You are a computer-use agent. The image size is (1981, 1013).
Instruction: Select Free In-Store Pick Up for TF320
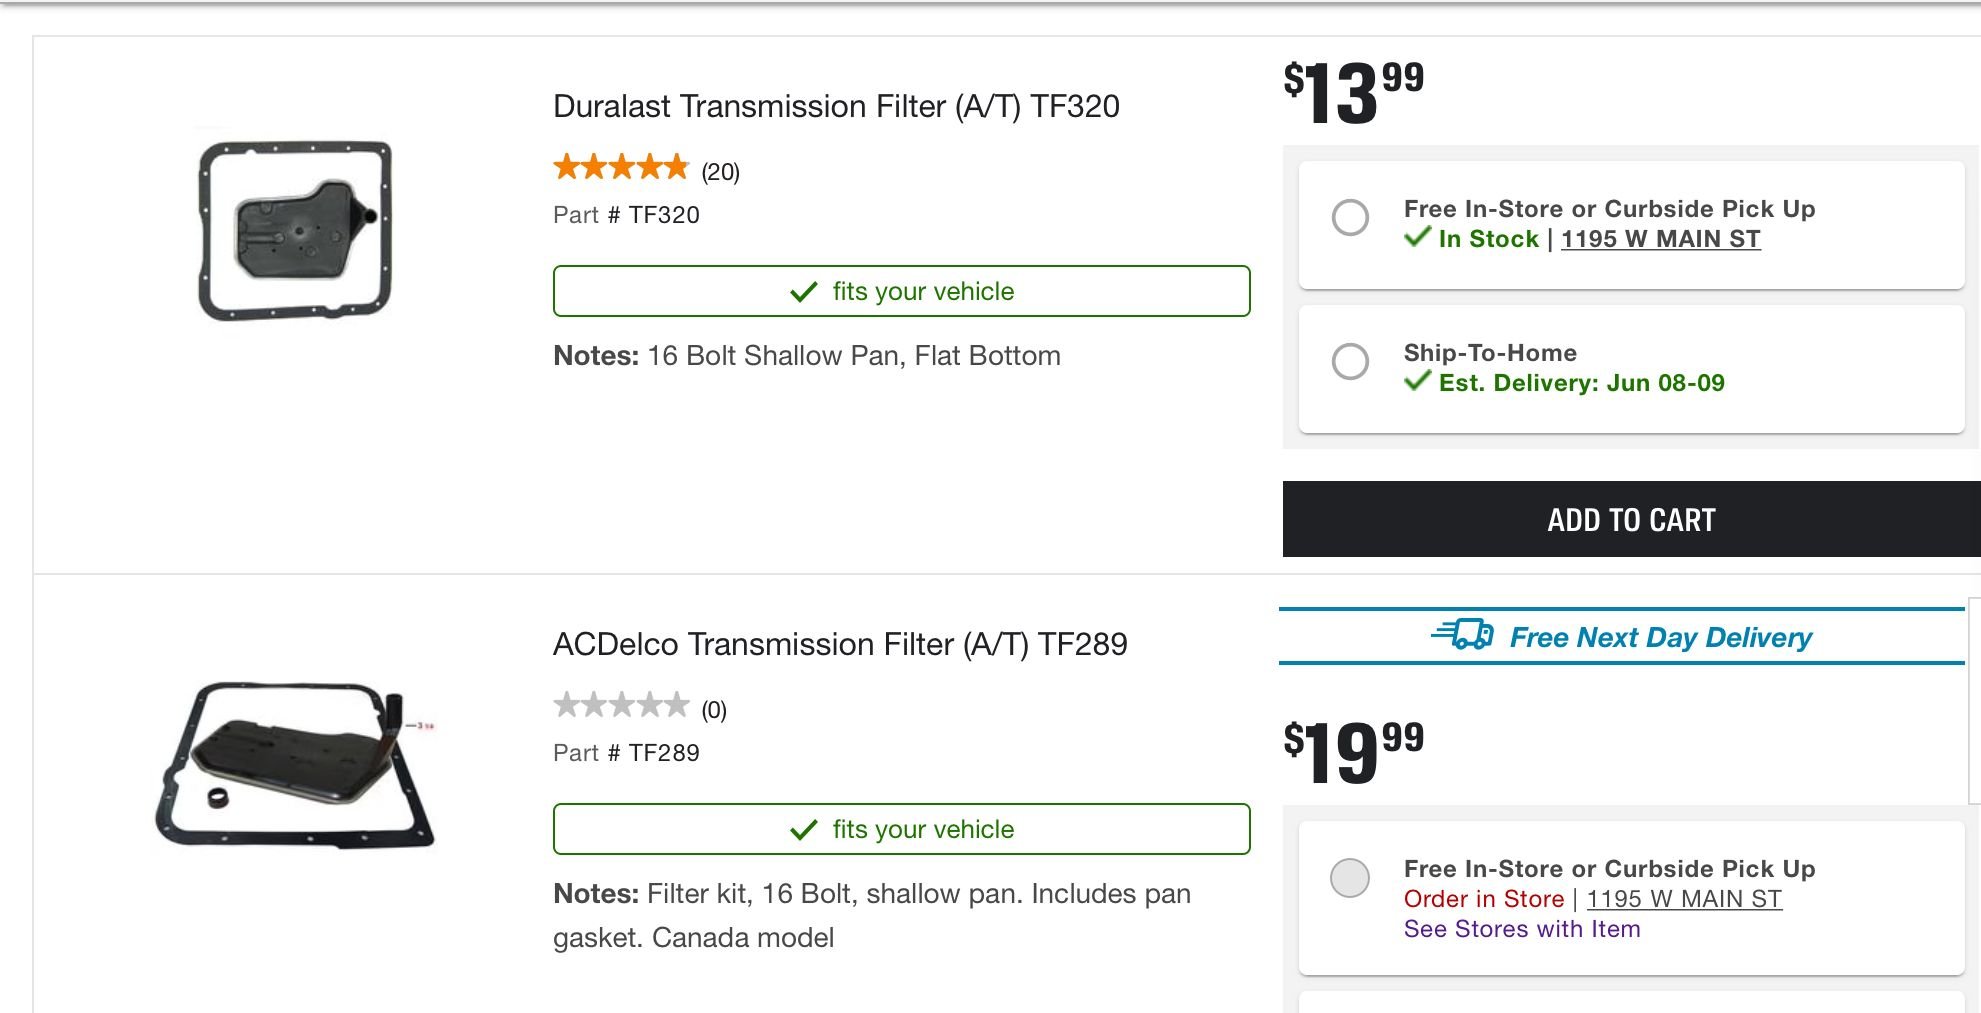click(x=1350, y=217)
